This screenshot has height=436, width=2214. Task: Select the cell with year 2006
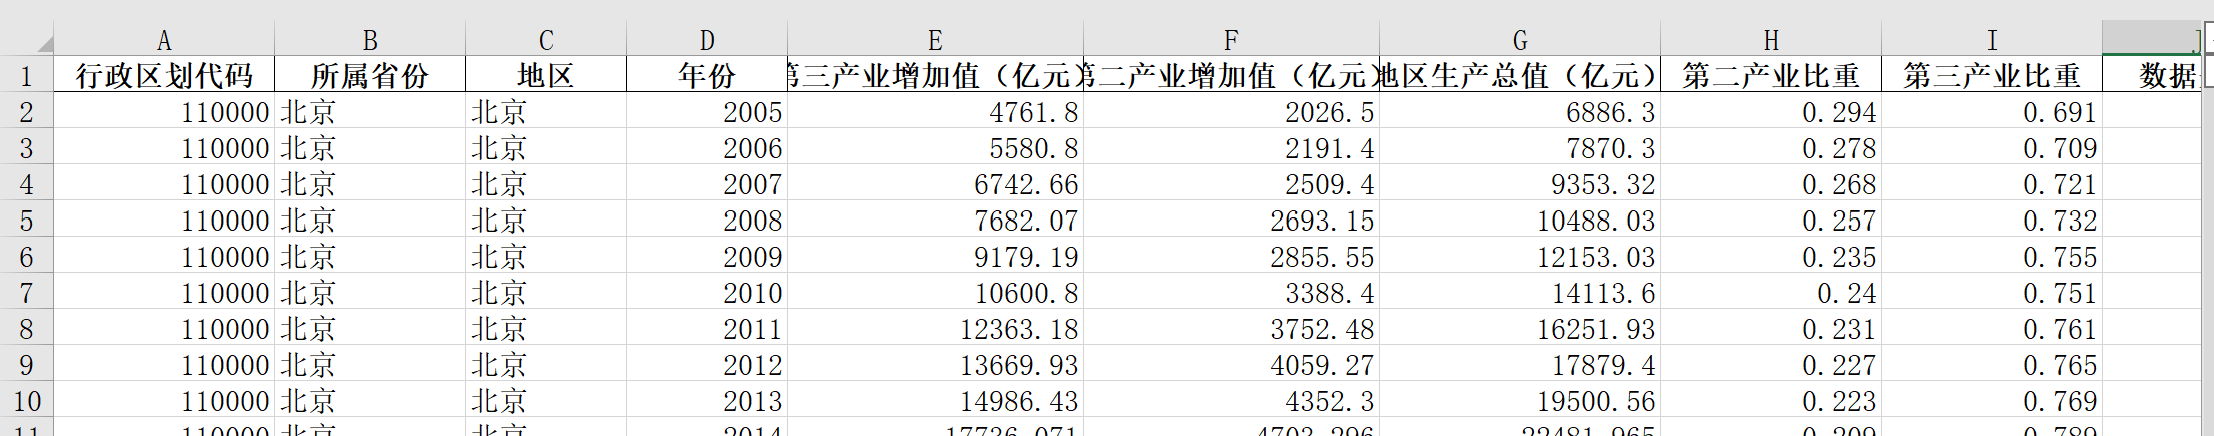tap(707, 148)
